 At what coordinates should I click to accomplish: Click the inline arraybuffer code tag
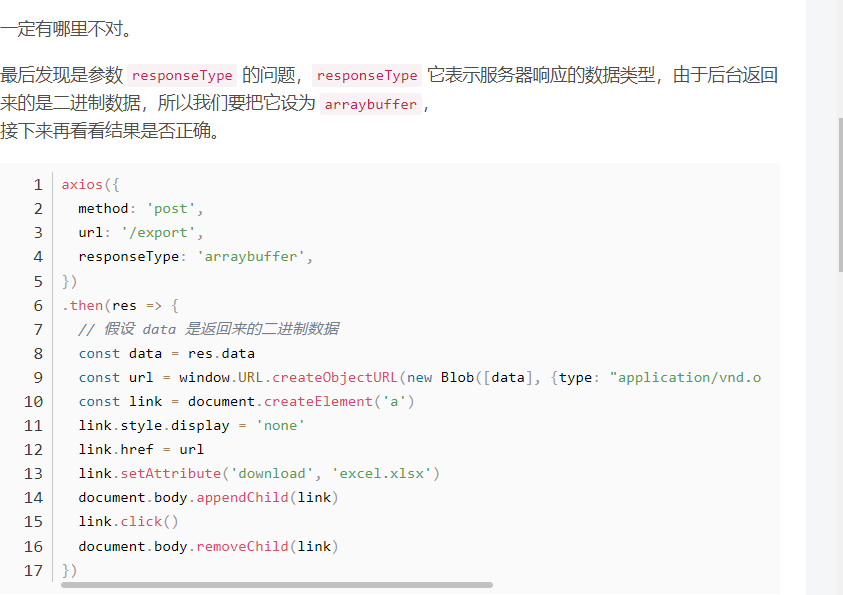[x=370, y=104]
